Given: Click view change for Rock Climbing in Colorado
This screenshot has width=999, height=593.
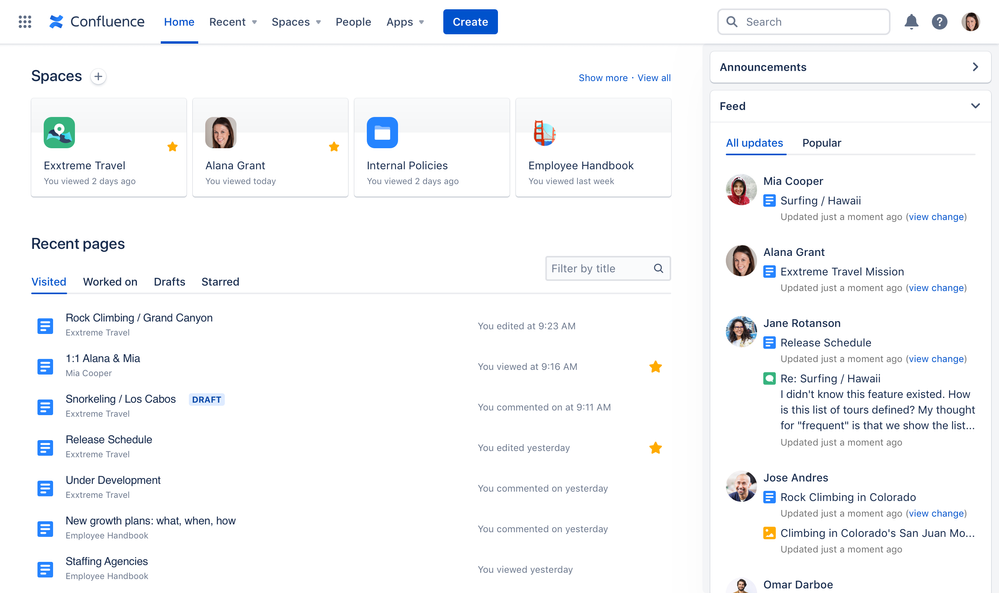Looking at the screenshot, I should [x=936, y=513].
